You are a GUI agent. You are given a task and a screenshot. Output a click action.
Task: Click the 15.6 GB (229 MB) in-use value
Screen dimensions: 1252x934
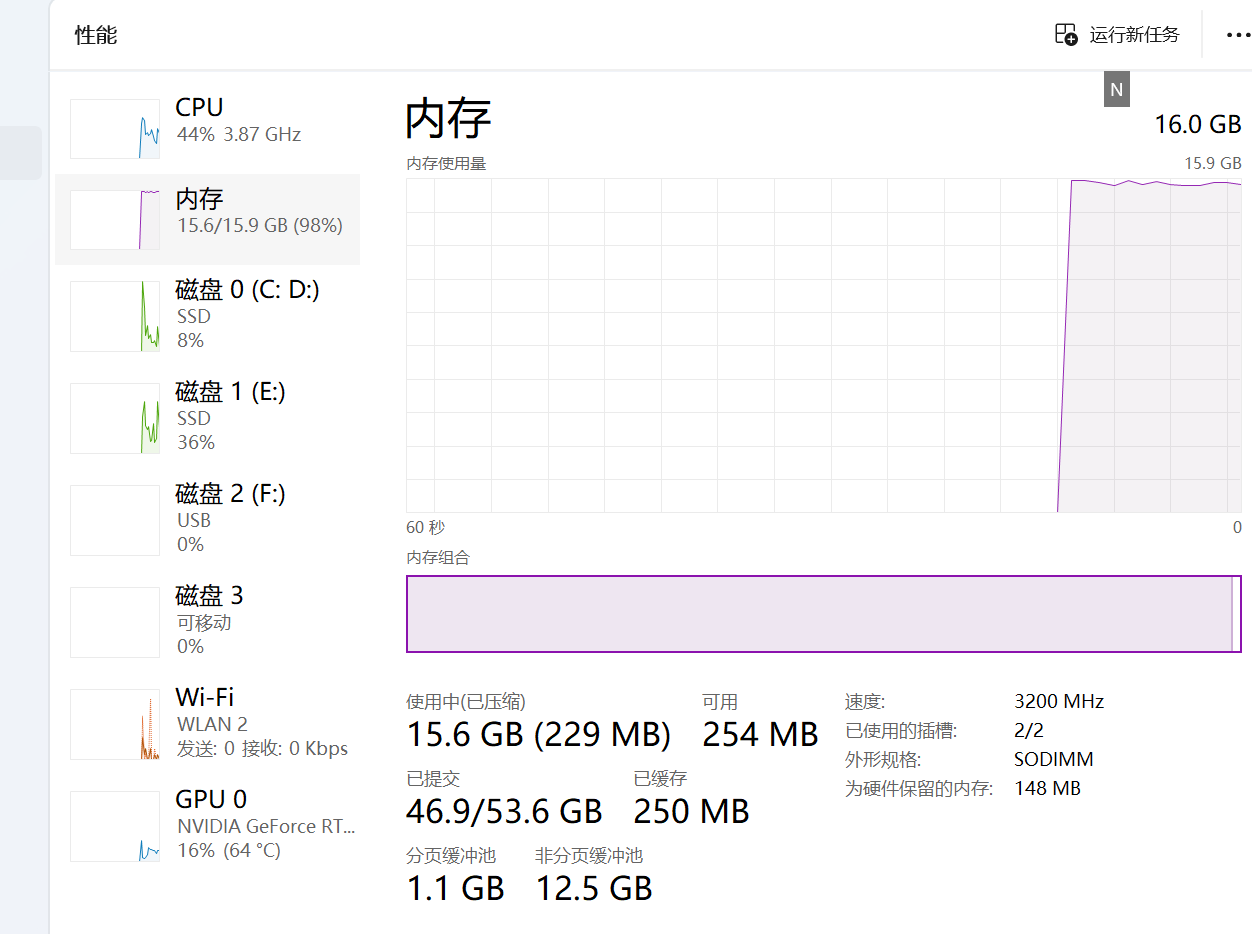click(x=538, y=735)
